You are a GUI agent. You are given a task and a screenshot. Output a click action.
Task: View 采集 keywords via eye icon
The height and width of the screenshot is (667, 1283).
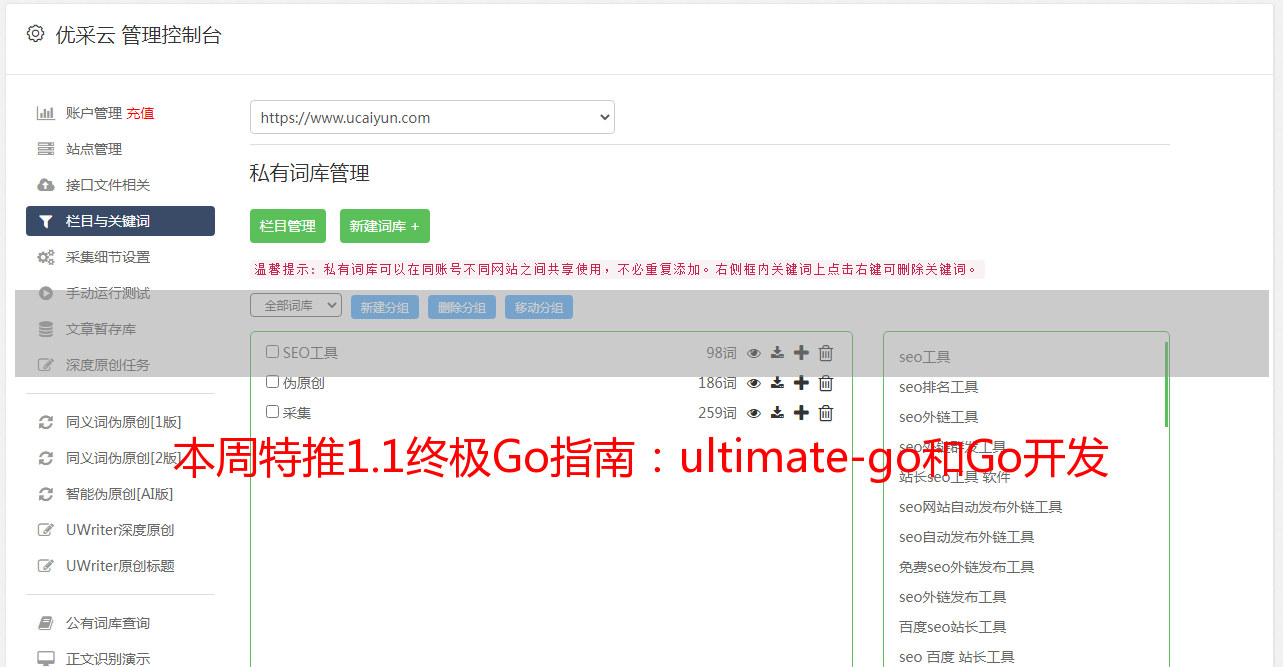754,413
